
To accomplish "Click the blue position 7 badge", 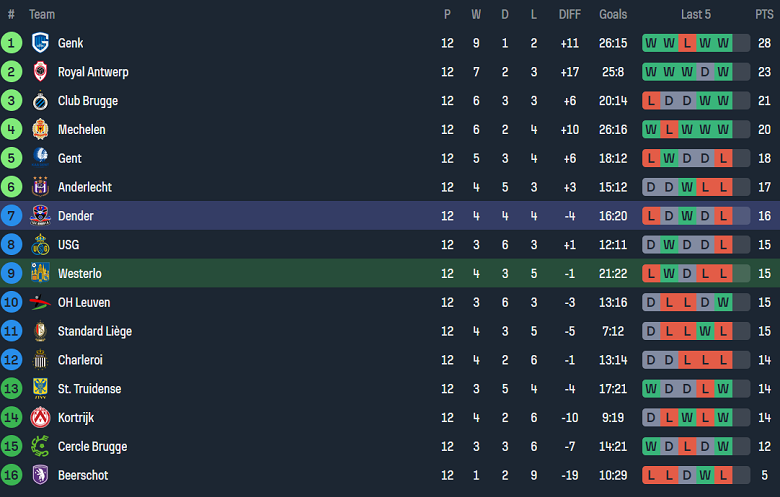I will (11, 216).
